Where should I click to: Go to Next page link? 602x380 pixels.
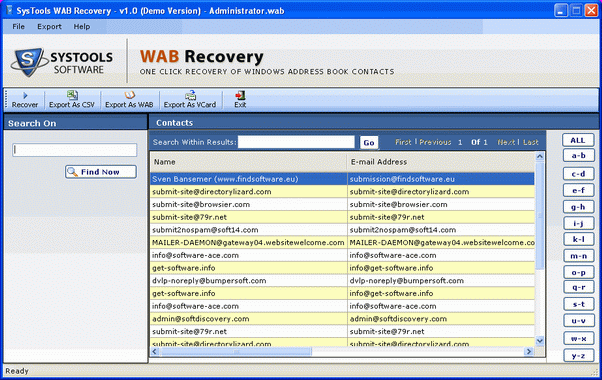506,142
